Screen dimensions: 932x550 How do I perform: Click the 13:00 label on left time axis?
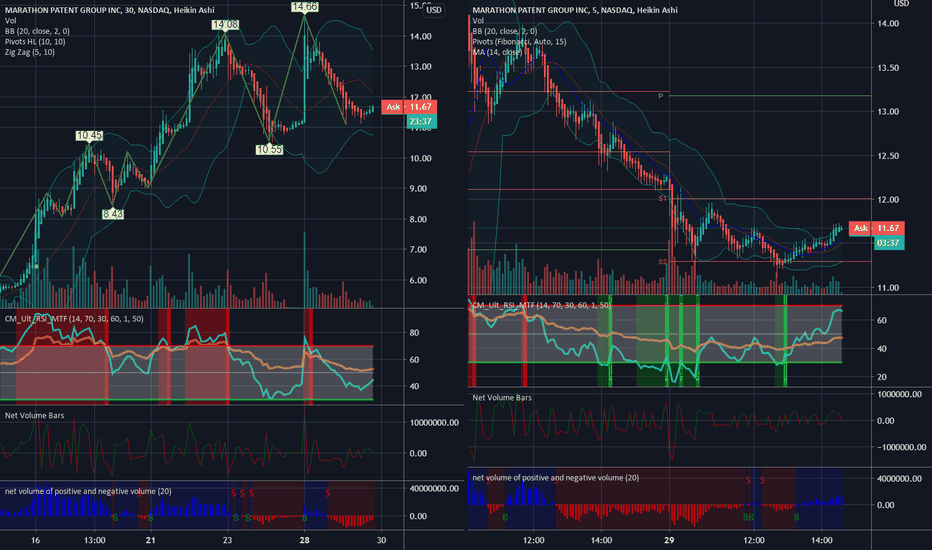coord(95,540)
